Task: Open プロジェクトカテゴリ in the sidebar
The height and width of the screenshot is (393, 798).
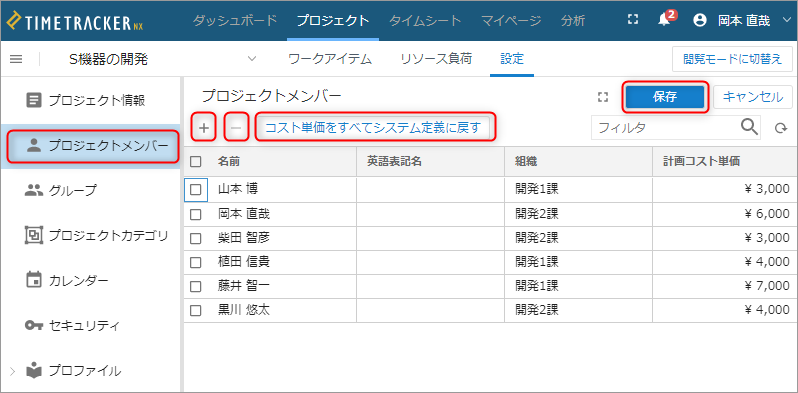Action: click(108, 235)
